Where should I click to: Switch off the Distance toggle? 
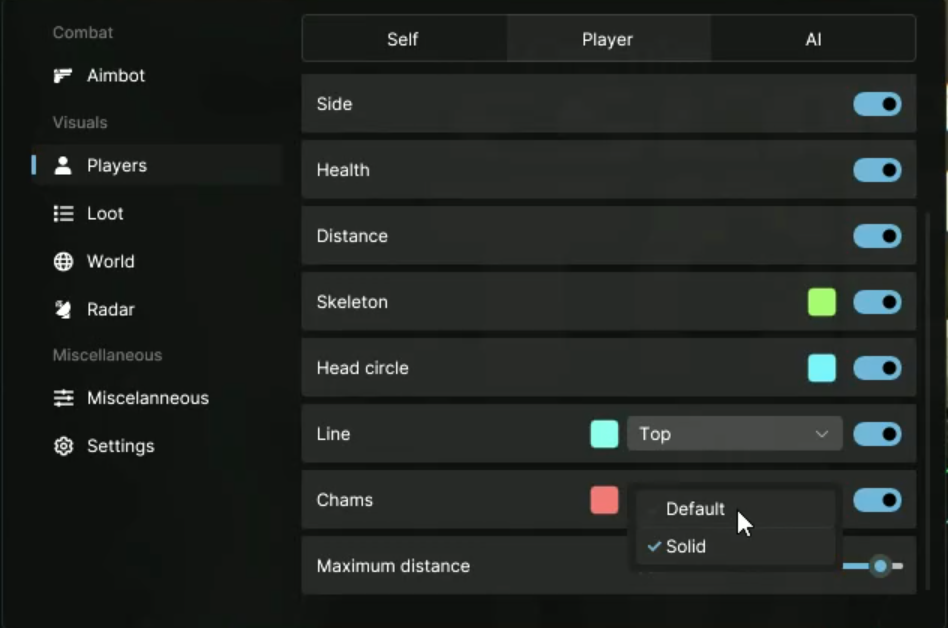pyautogui.click(x=877, y=236)
